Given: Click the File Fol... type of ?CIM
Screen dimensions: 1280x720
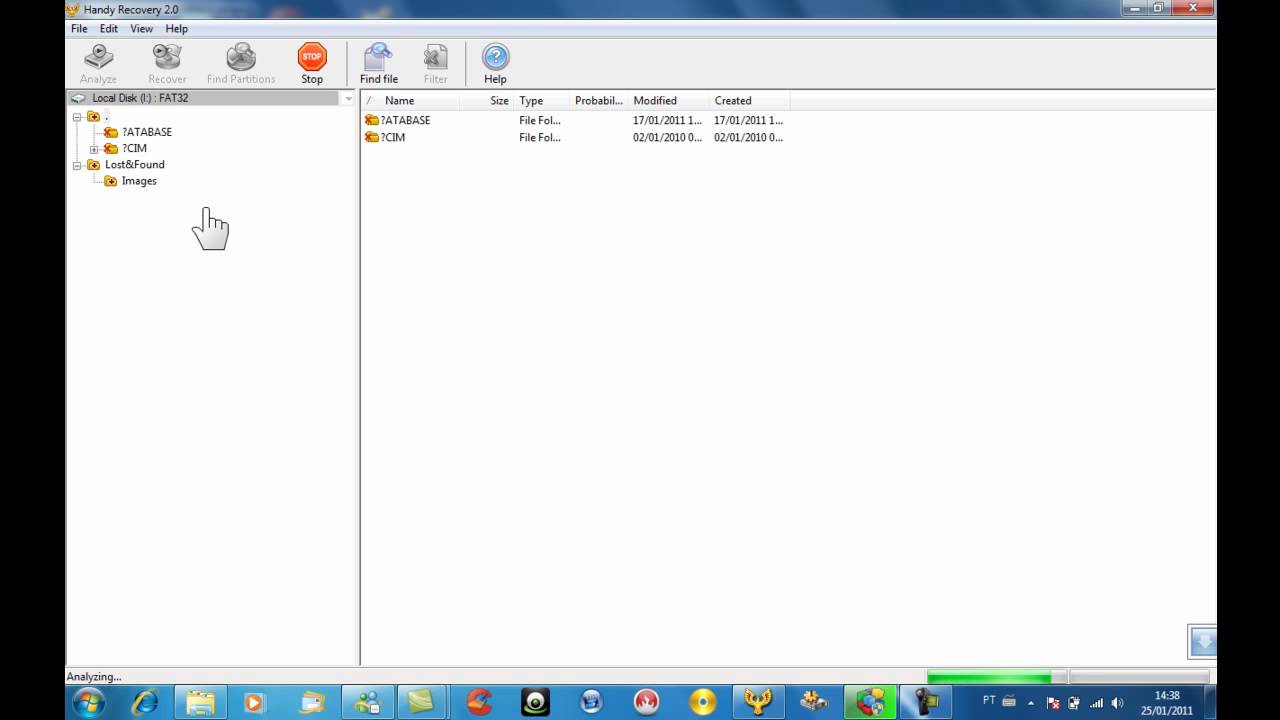Looking at the screenshot, I should (x=540, y=137).
